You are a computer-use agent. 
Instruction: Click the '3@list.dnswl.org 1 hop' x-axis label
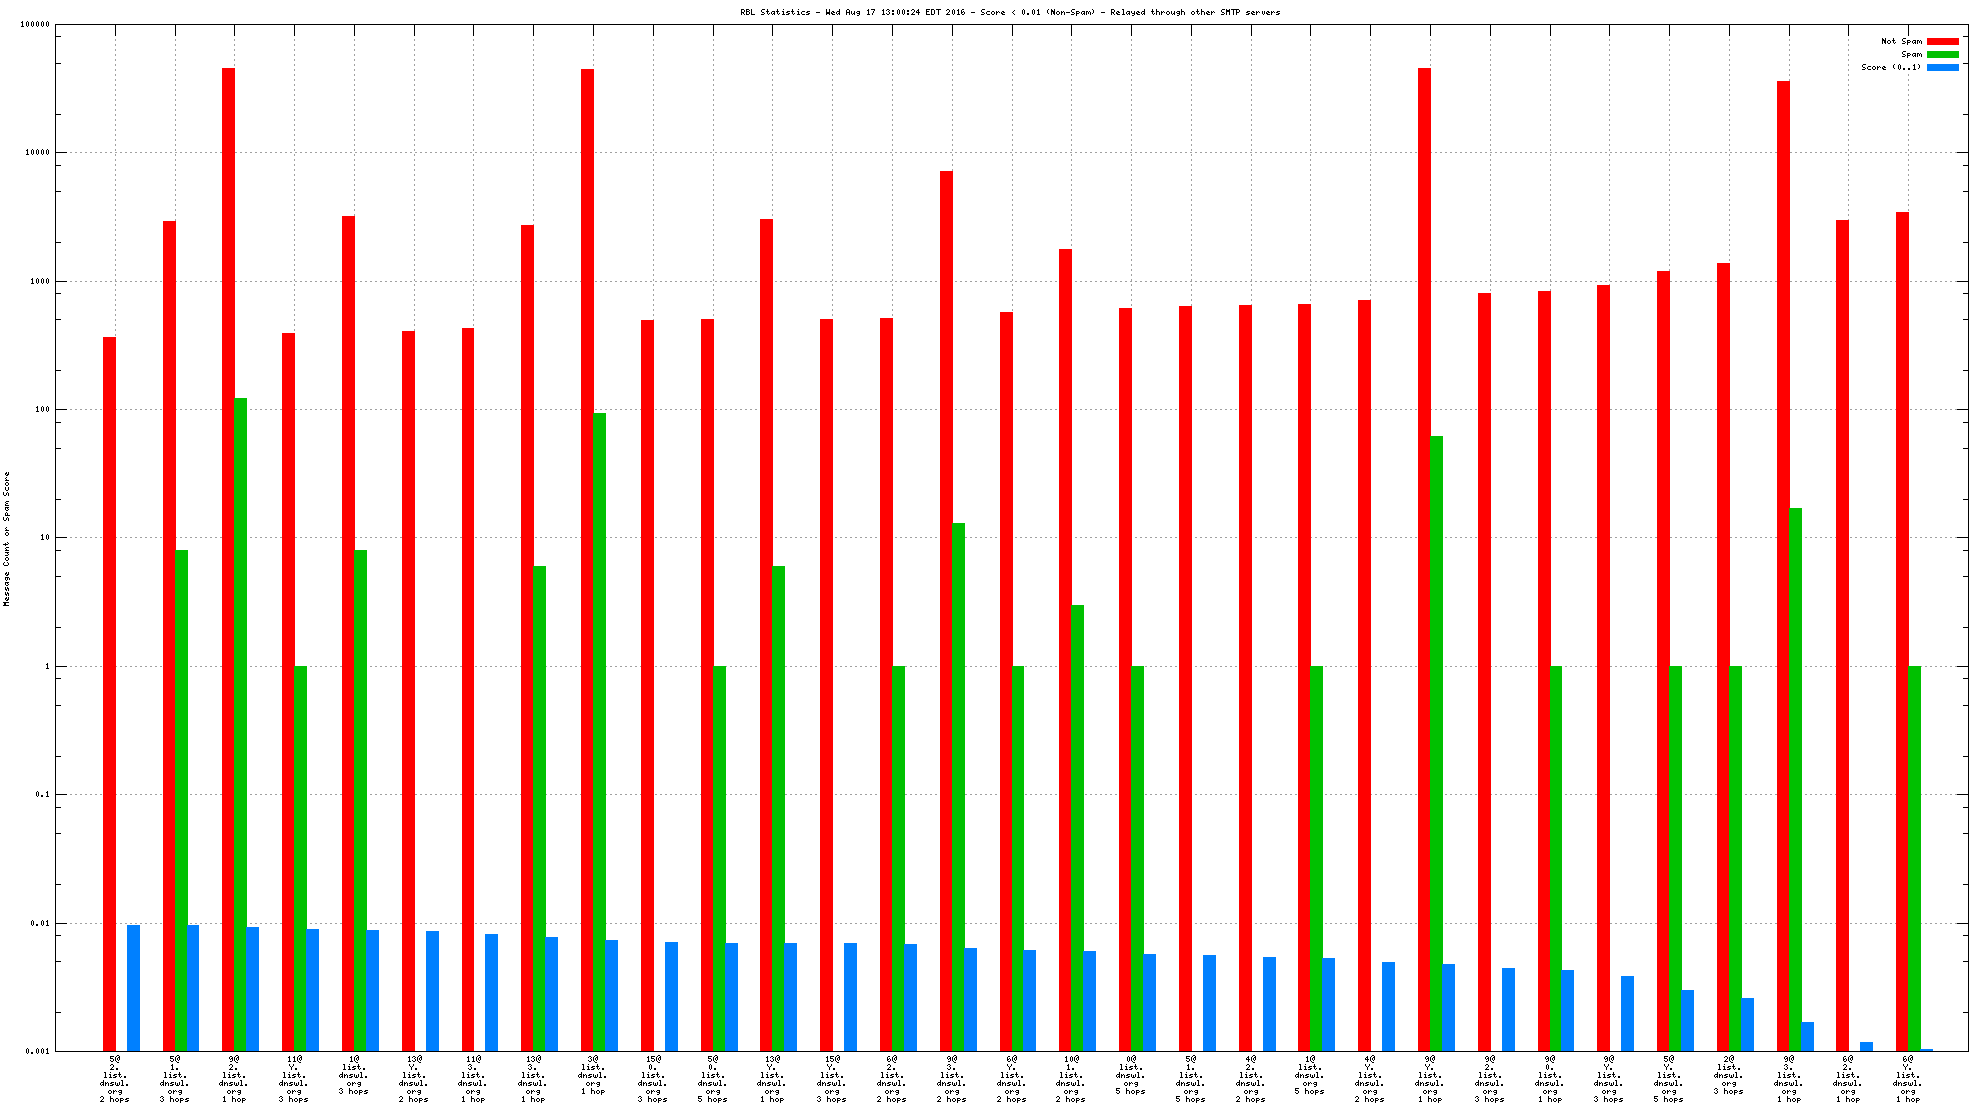coord(593,1076)
